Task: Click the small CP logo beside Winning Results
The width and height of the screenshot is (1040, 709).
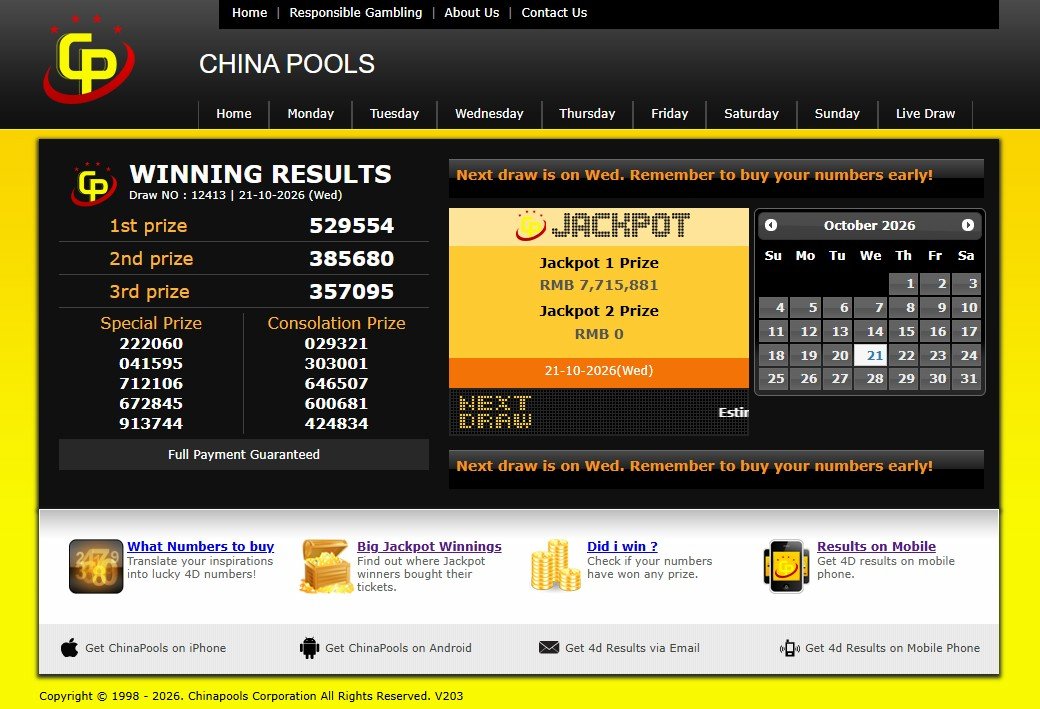Action: click(x=94, y=184)
